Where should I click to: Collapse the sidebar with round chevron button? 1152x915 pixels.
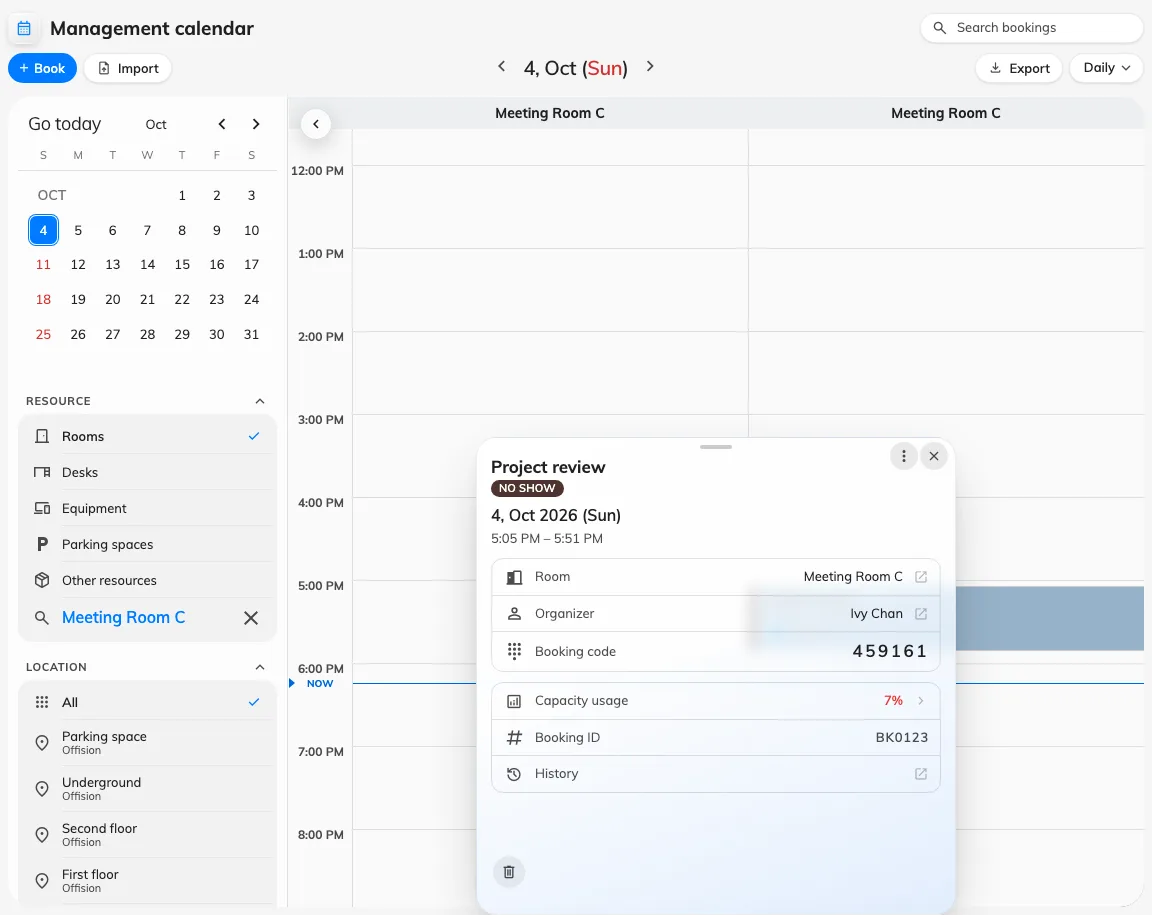[316, 124]
